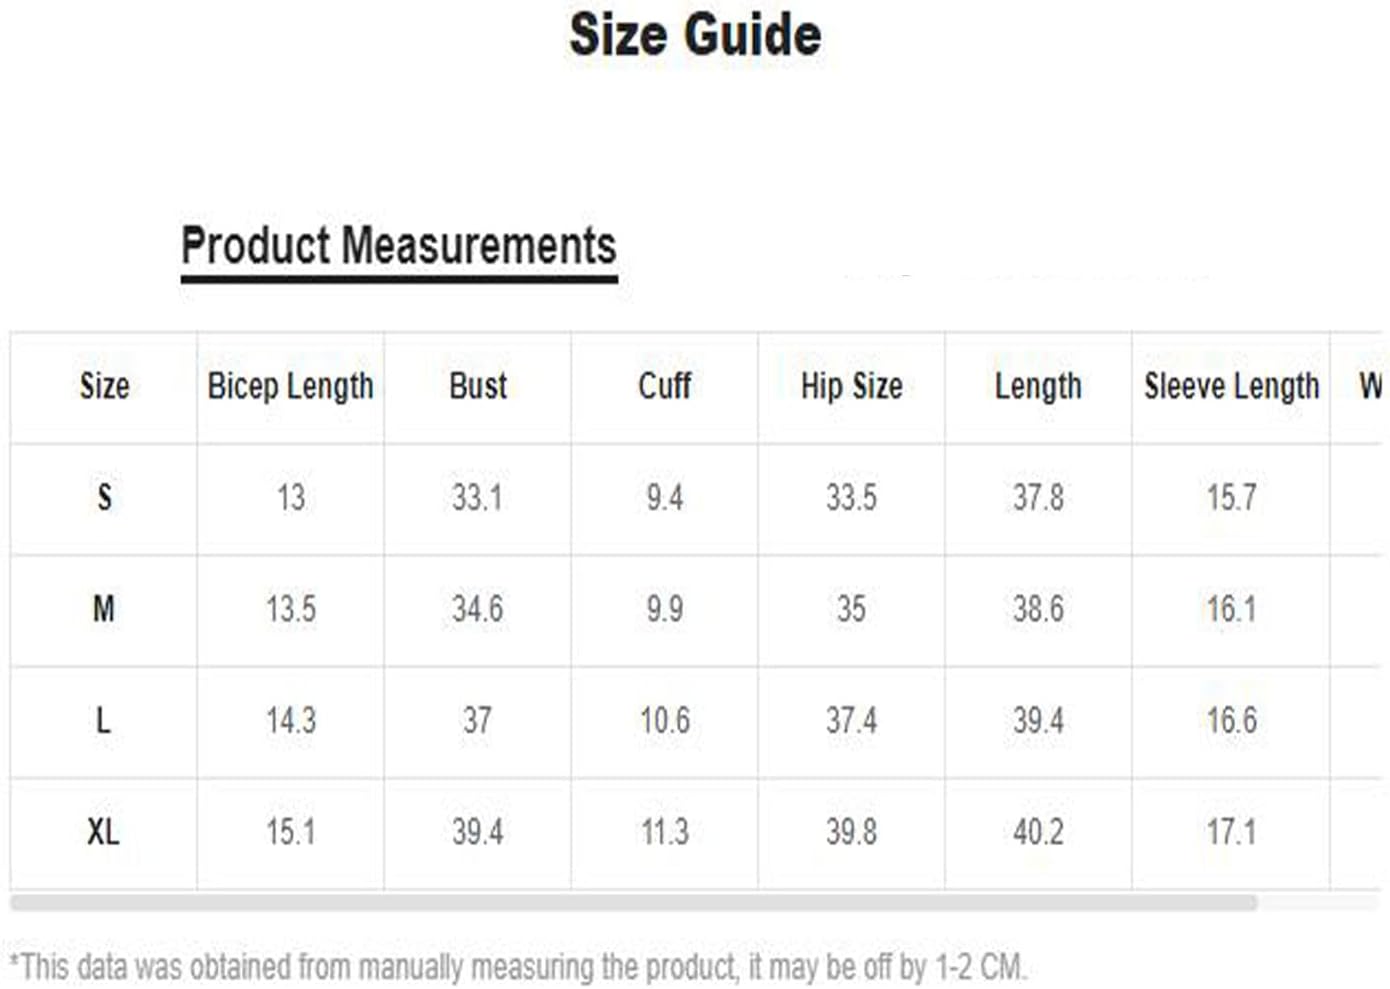Select the Size column header

104,386
